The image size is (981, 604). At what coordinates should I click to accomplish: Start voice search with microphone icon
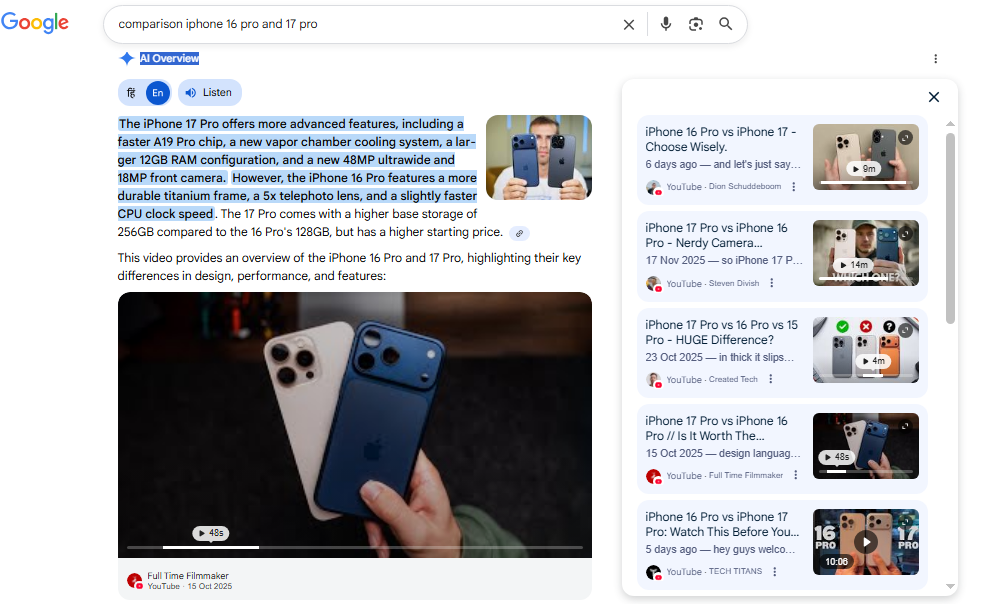point(666,24)
